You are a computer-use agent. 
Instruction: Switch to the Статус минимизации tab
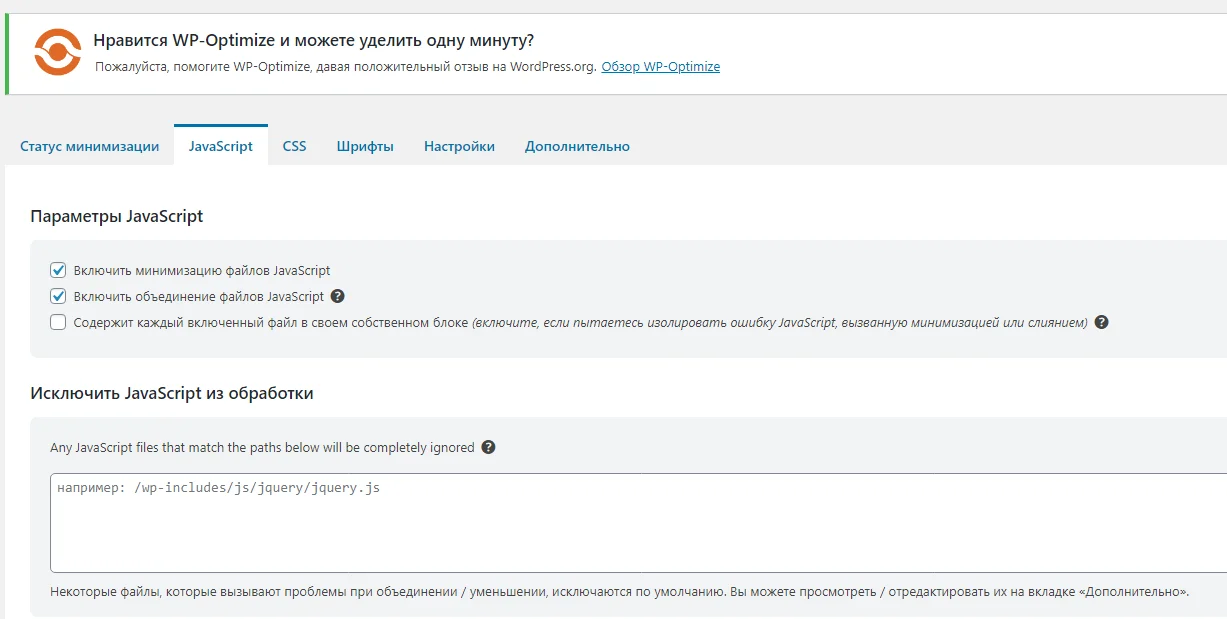coord(89,146)
